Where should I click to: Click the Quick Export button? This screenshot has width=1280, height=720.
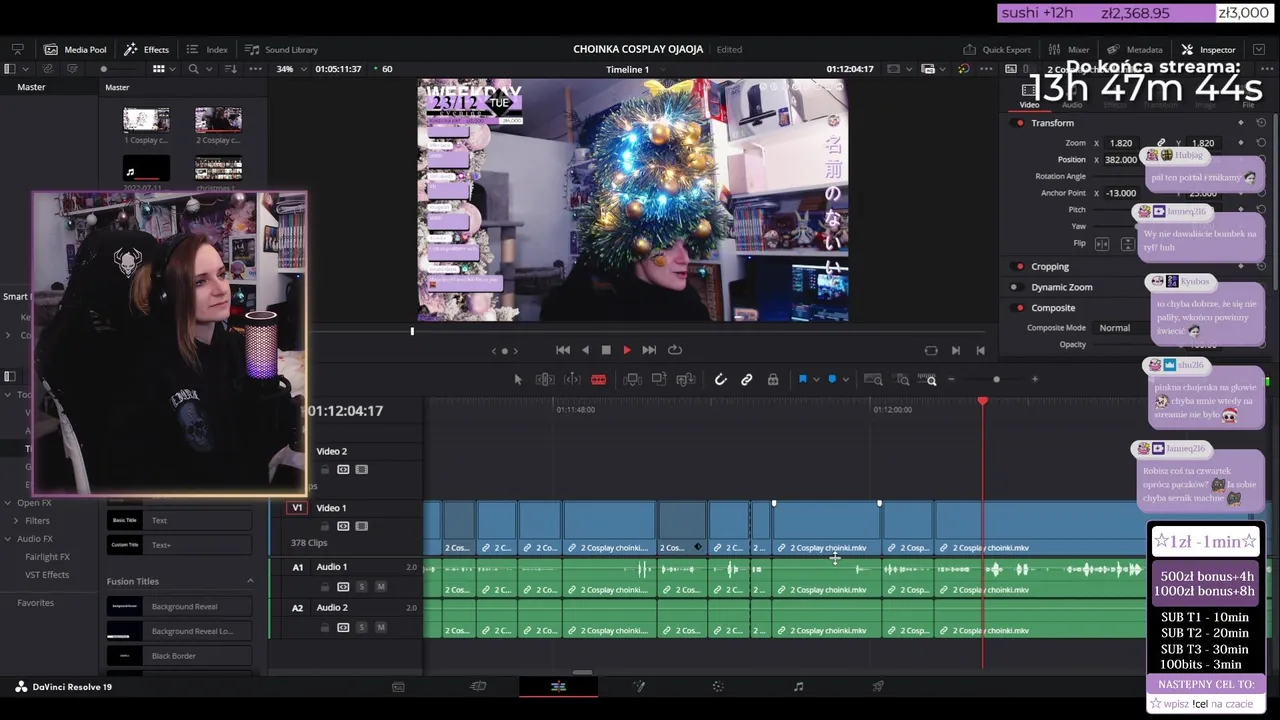(x=996, y=49)
